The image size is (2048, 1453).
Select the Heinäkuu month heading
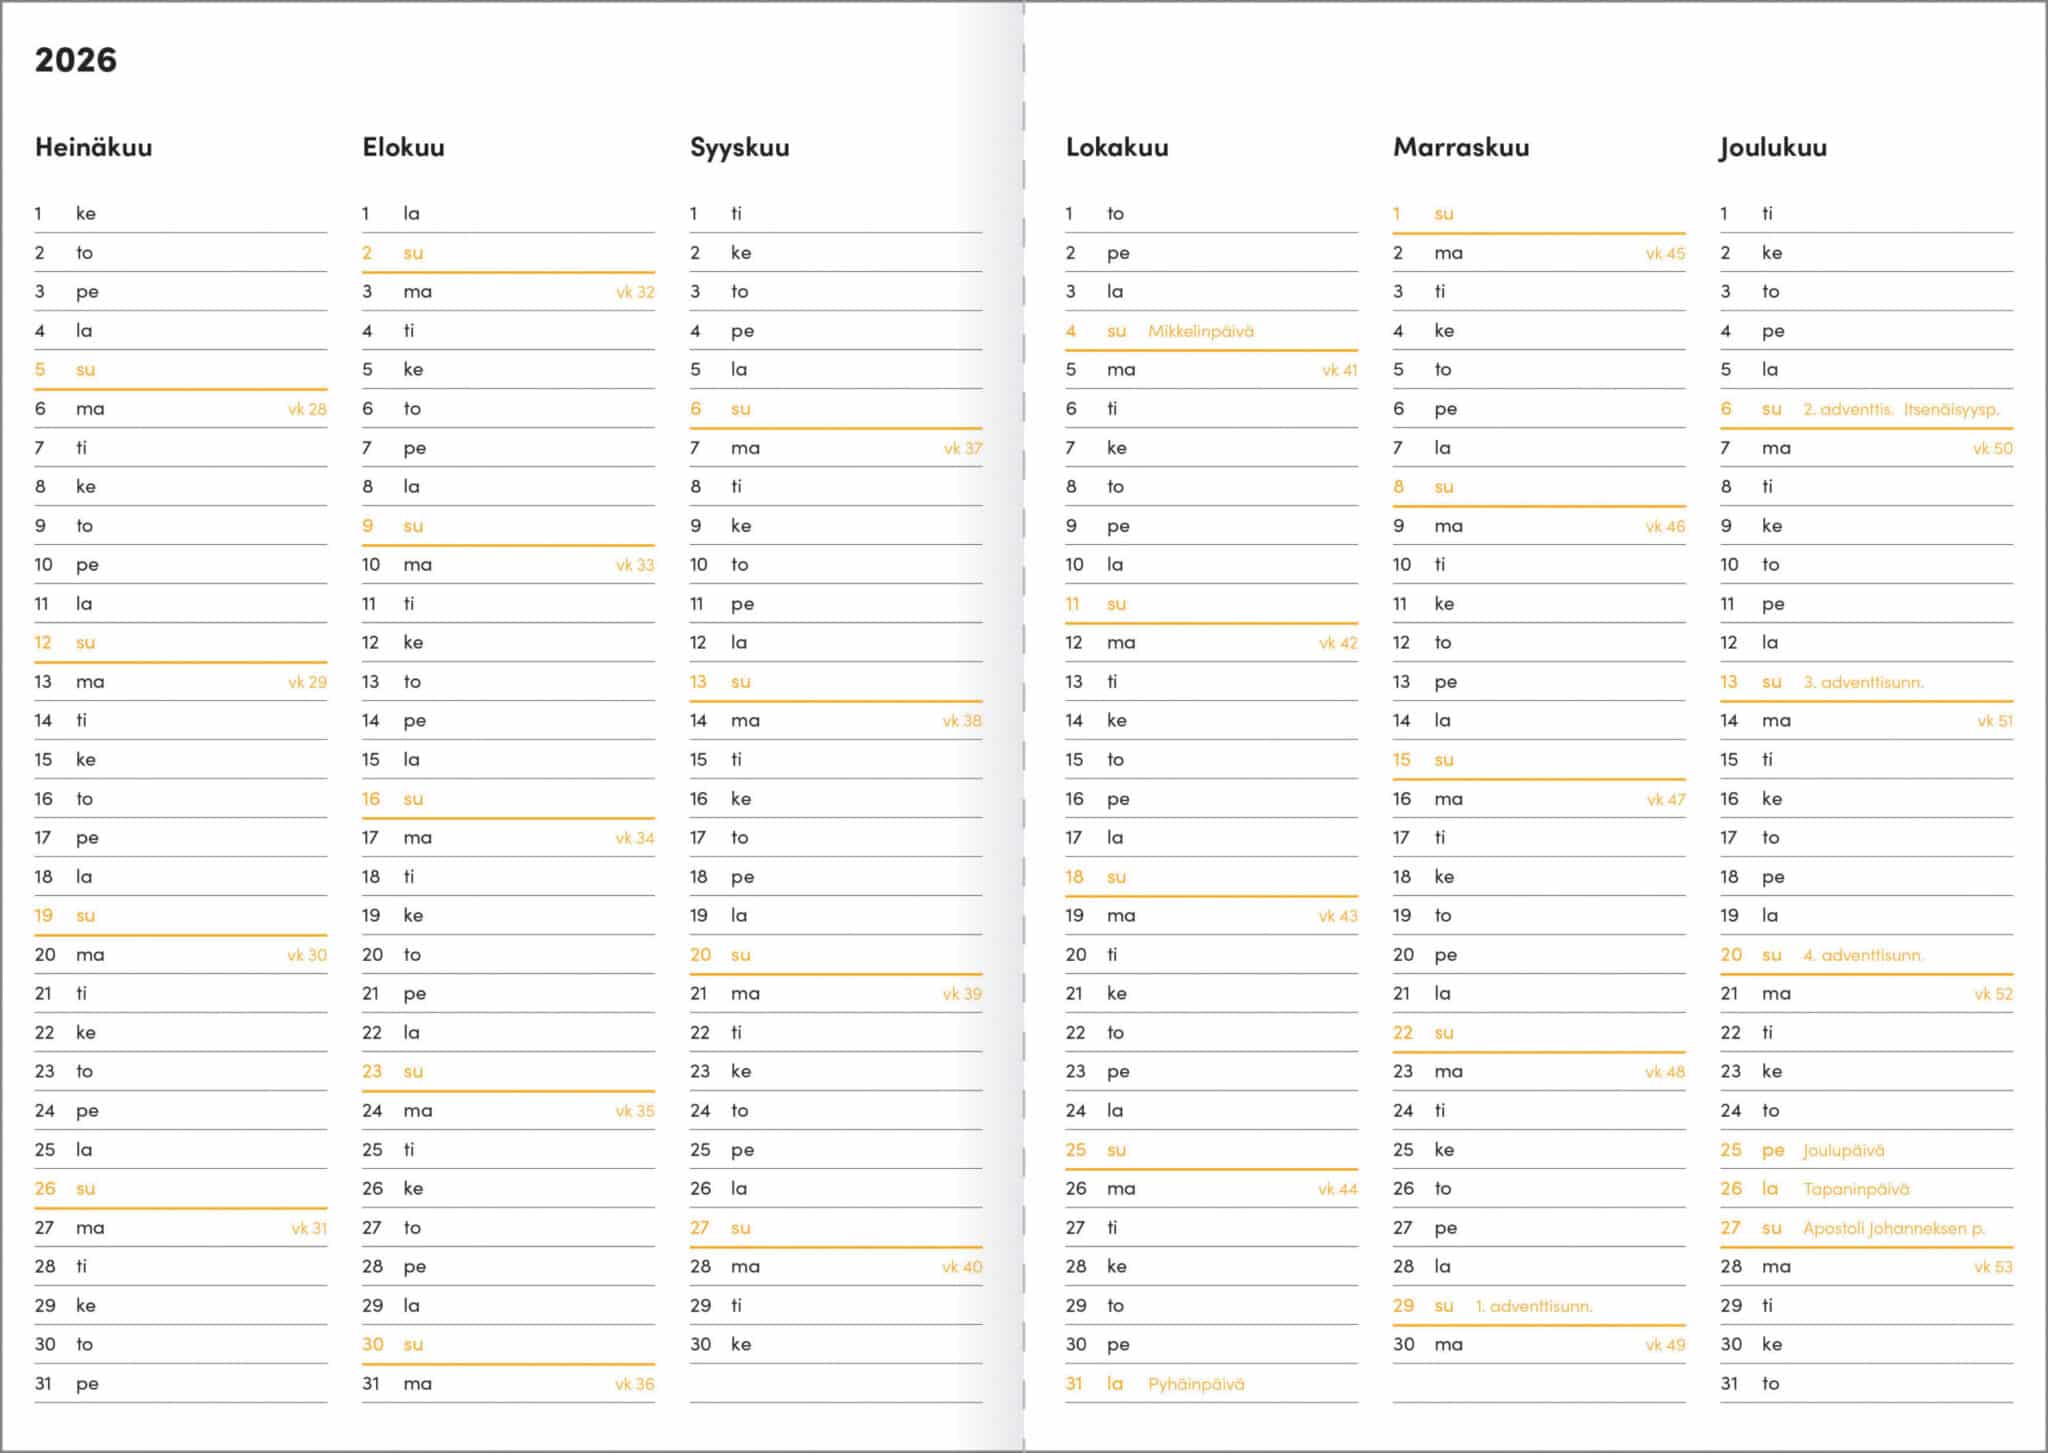(x=94, y=147)
